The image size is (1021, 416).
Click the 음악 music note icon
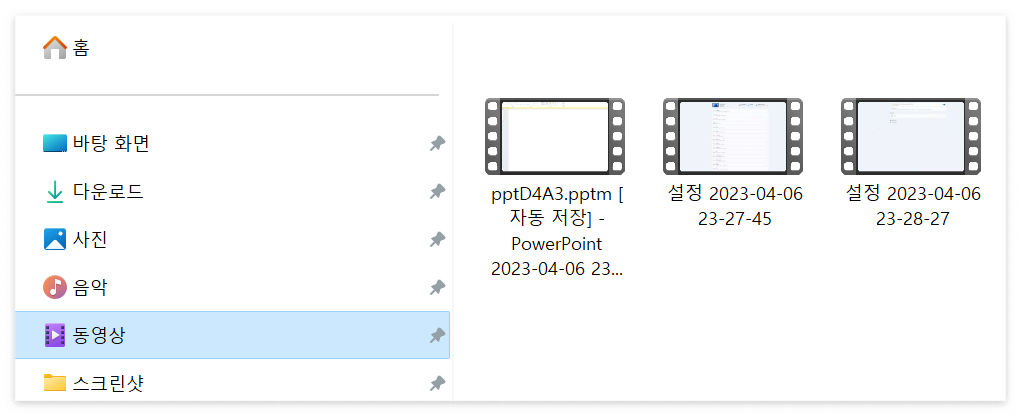55,287
